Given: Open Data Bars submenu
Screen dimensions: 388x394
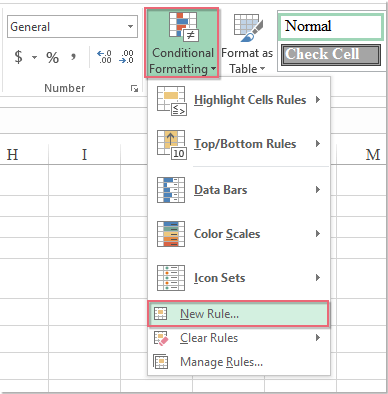Looking at the screenshot, I should click(239, 190).
